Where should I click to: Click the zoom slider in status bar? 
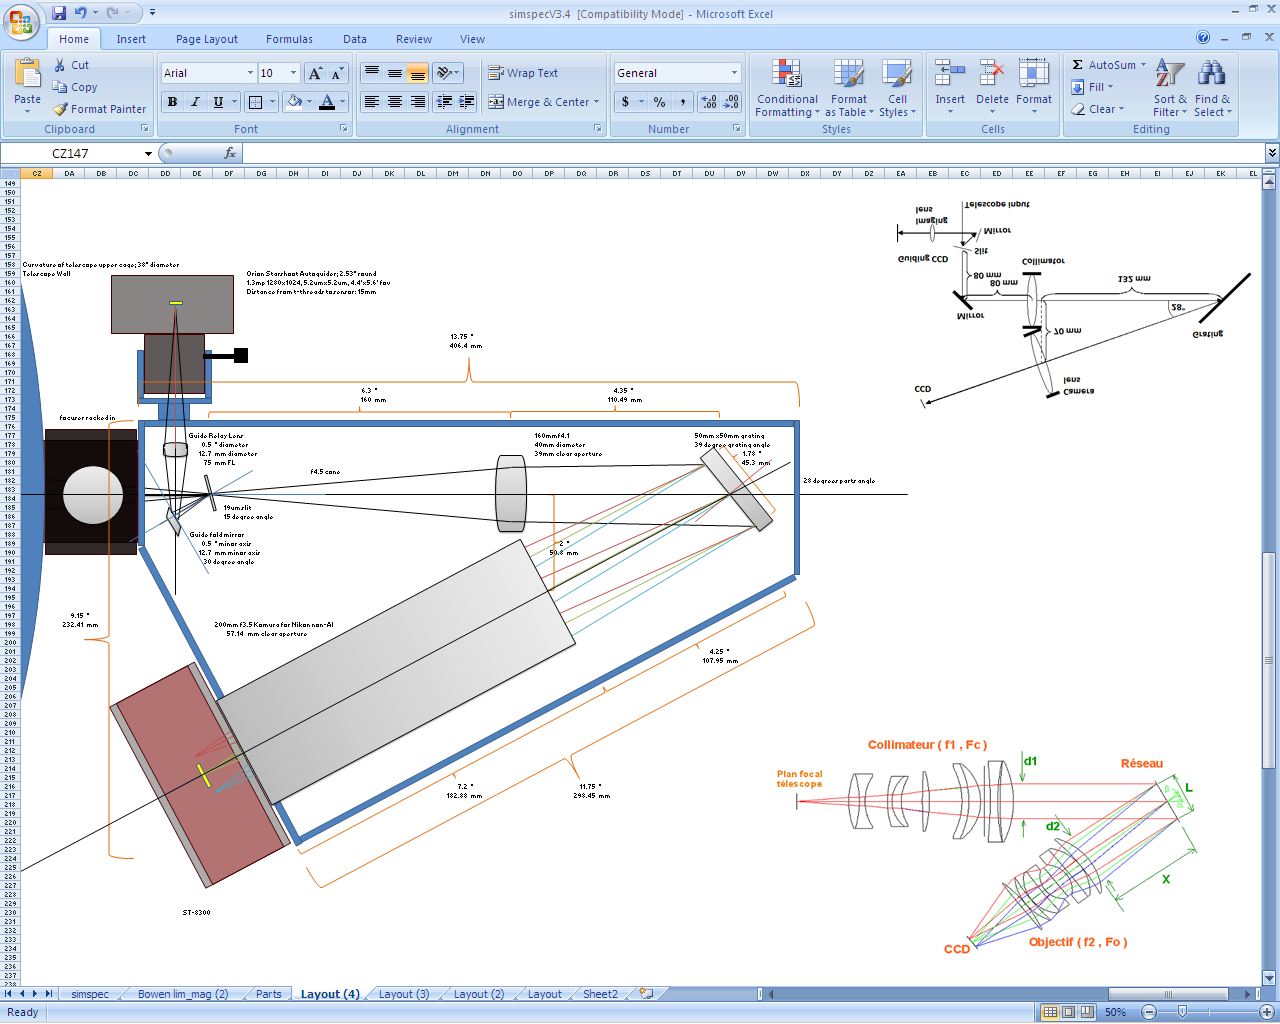pyautogui.click(x=1182, y=1012)
